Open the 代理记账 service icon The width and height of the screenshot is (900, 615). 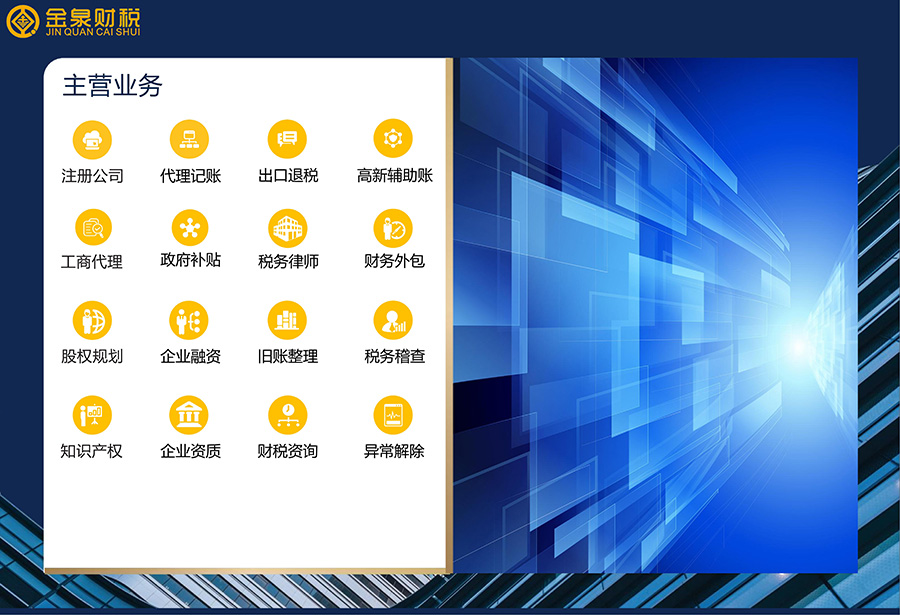pyautogui.click(x=189, y=139)
